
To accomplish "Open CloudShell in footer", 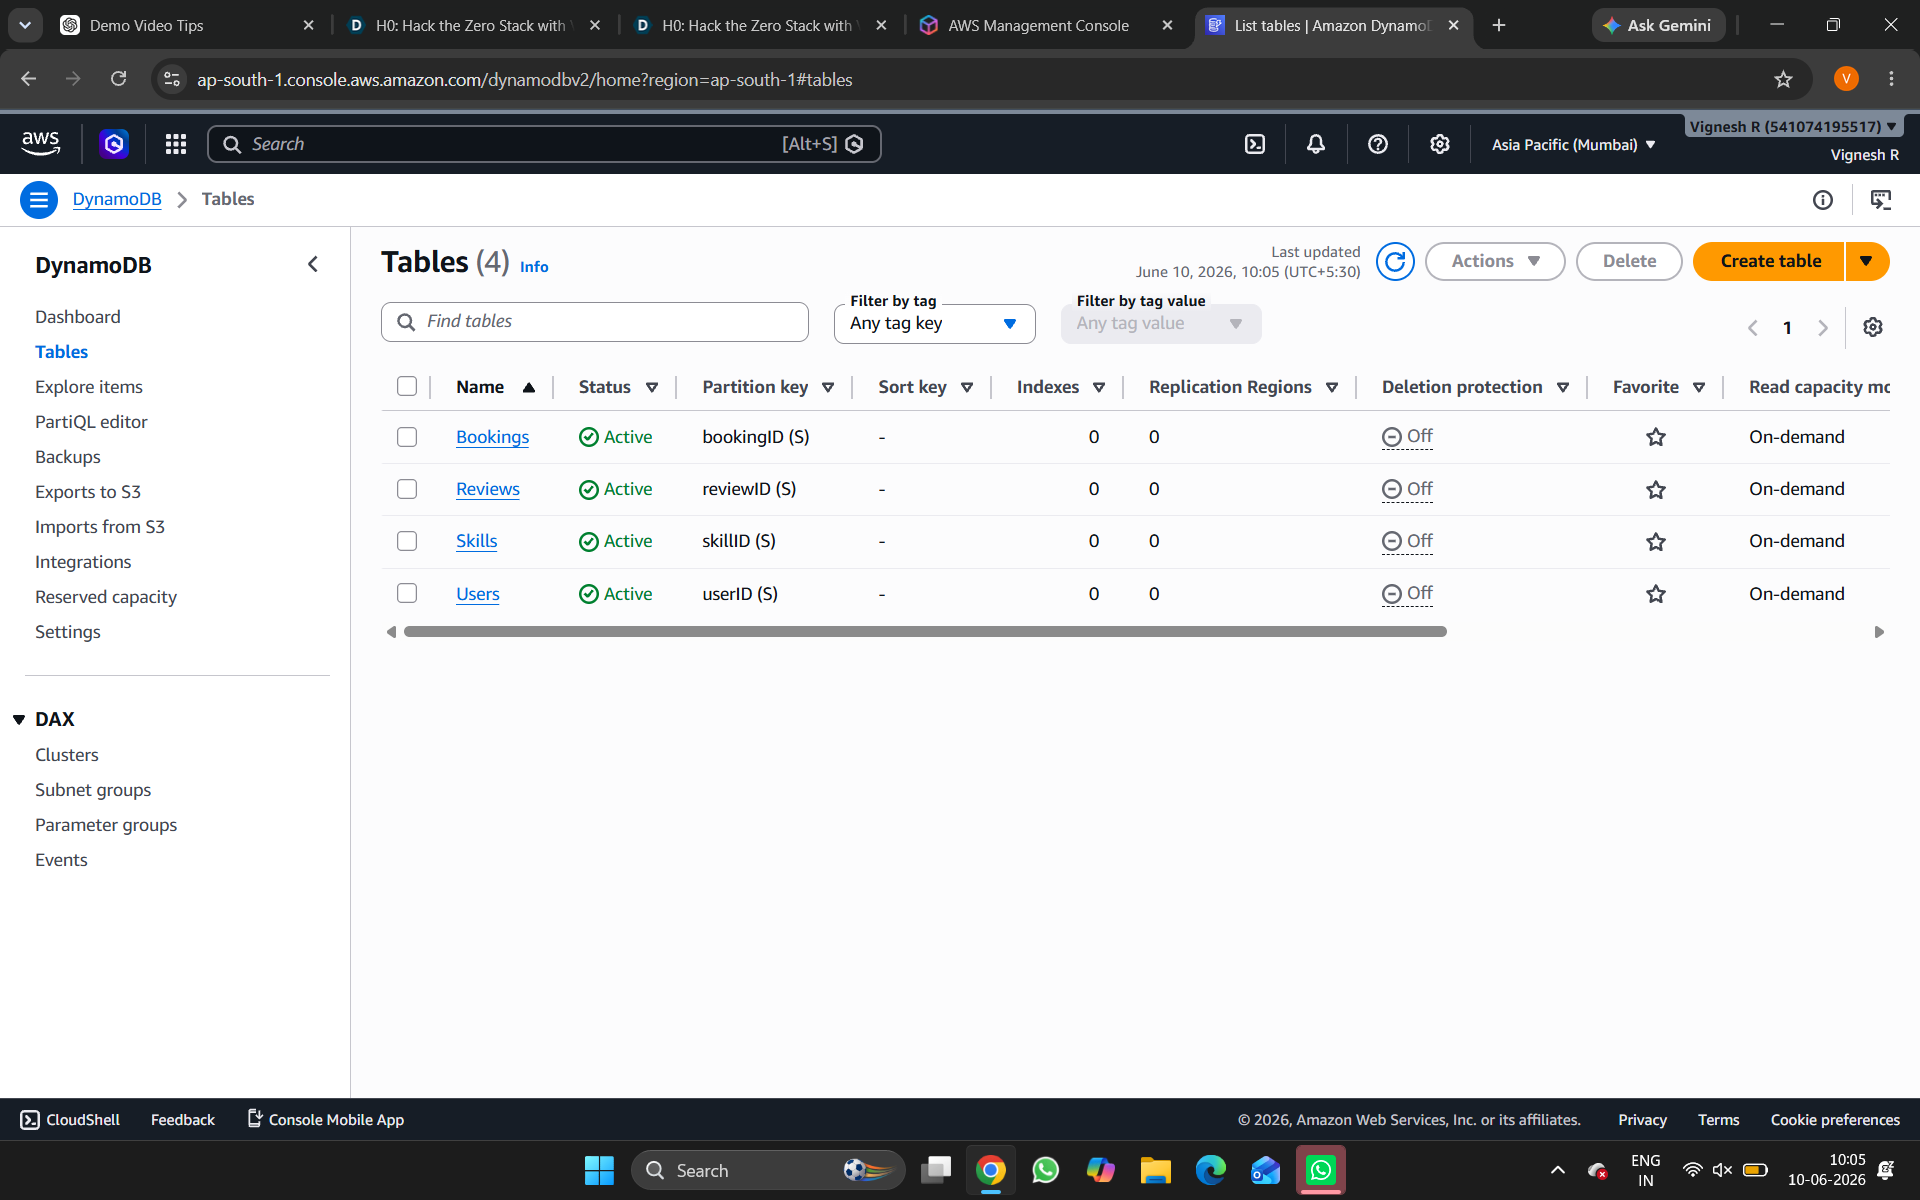I will (x=70, y=1120).
